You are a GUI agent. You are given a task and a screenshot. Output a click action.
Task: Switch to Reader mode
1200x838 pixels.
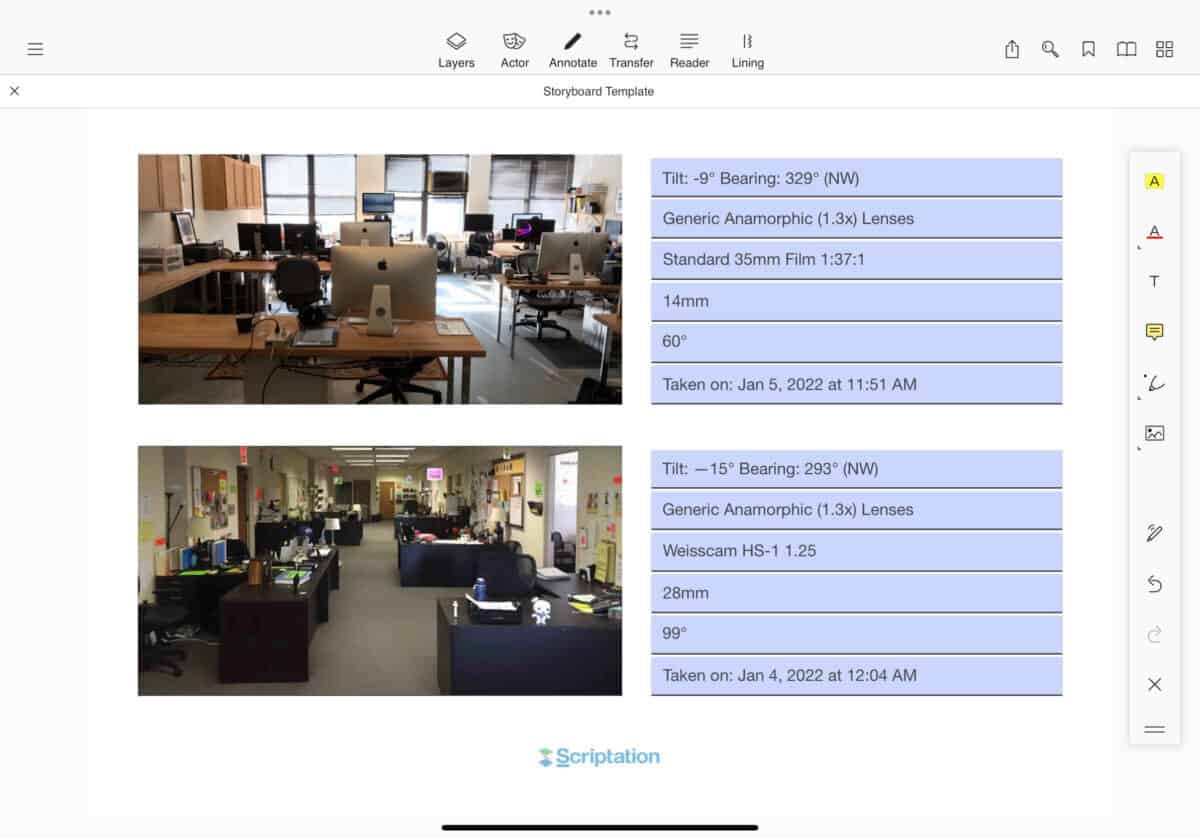689,48
